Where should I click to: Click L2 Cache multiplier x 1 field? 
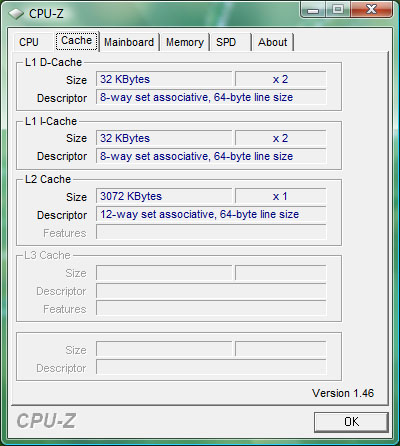point(280,196)
